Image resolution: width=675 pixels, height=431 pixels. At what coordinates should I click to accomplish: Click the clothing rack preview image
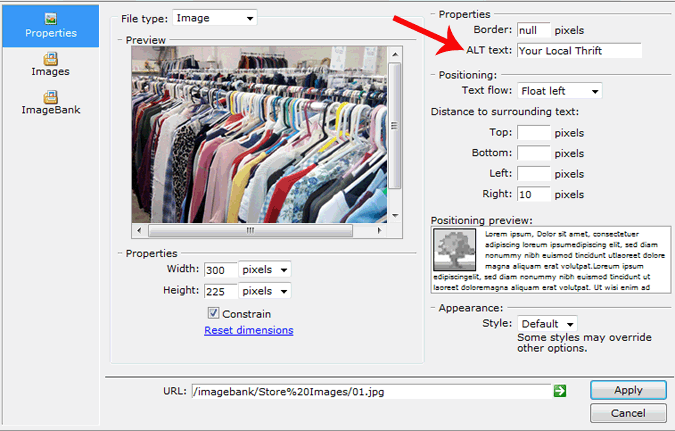pyautogui.click(x=259, y=134)
